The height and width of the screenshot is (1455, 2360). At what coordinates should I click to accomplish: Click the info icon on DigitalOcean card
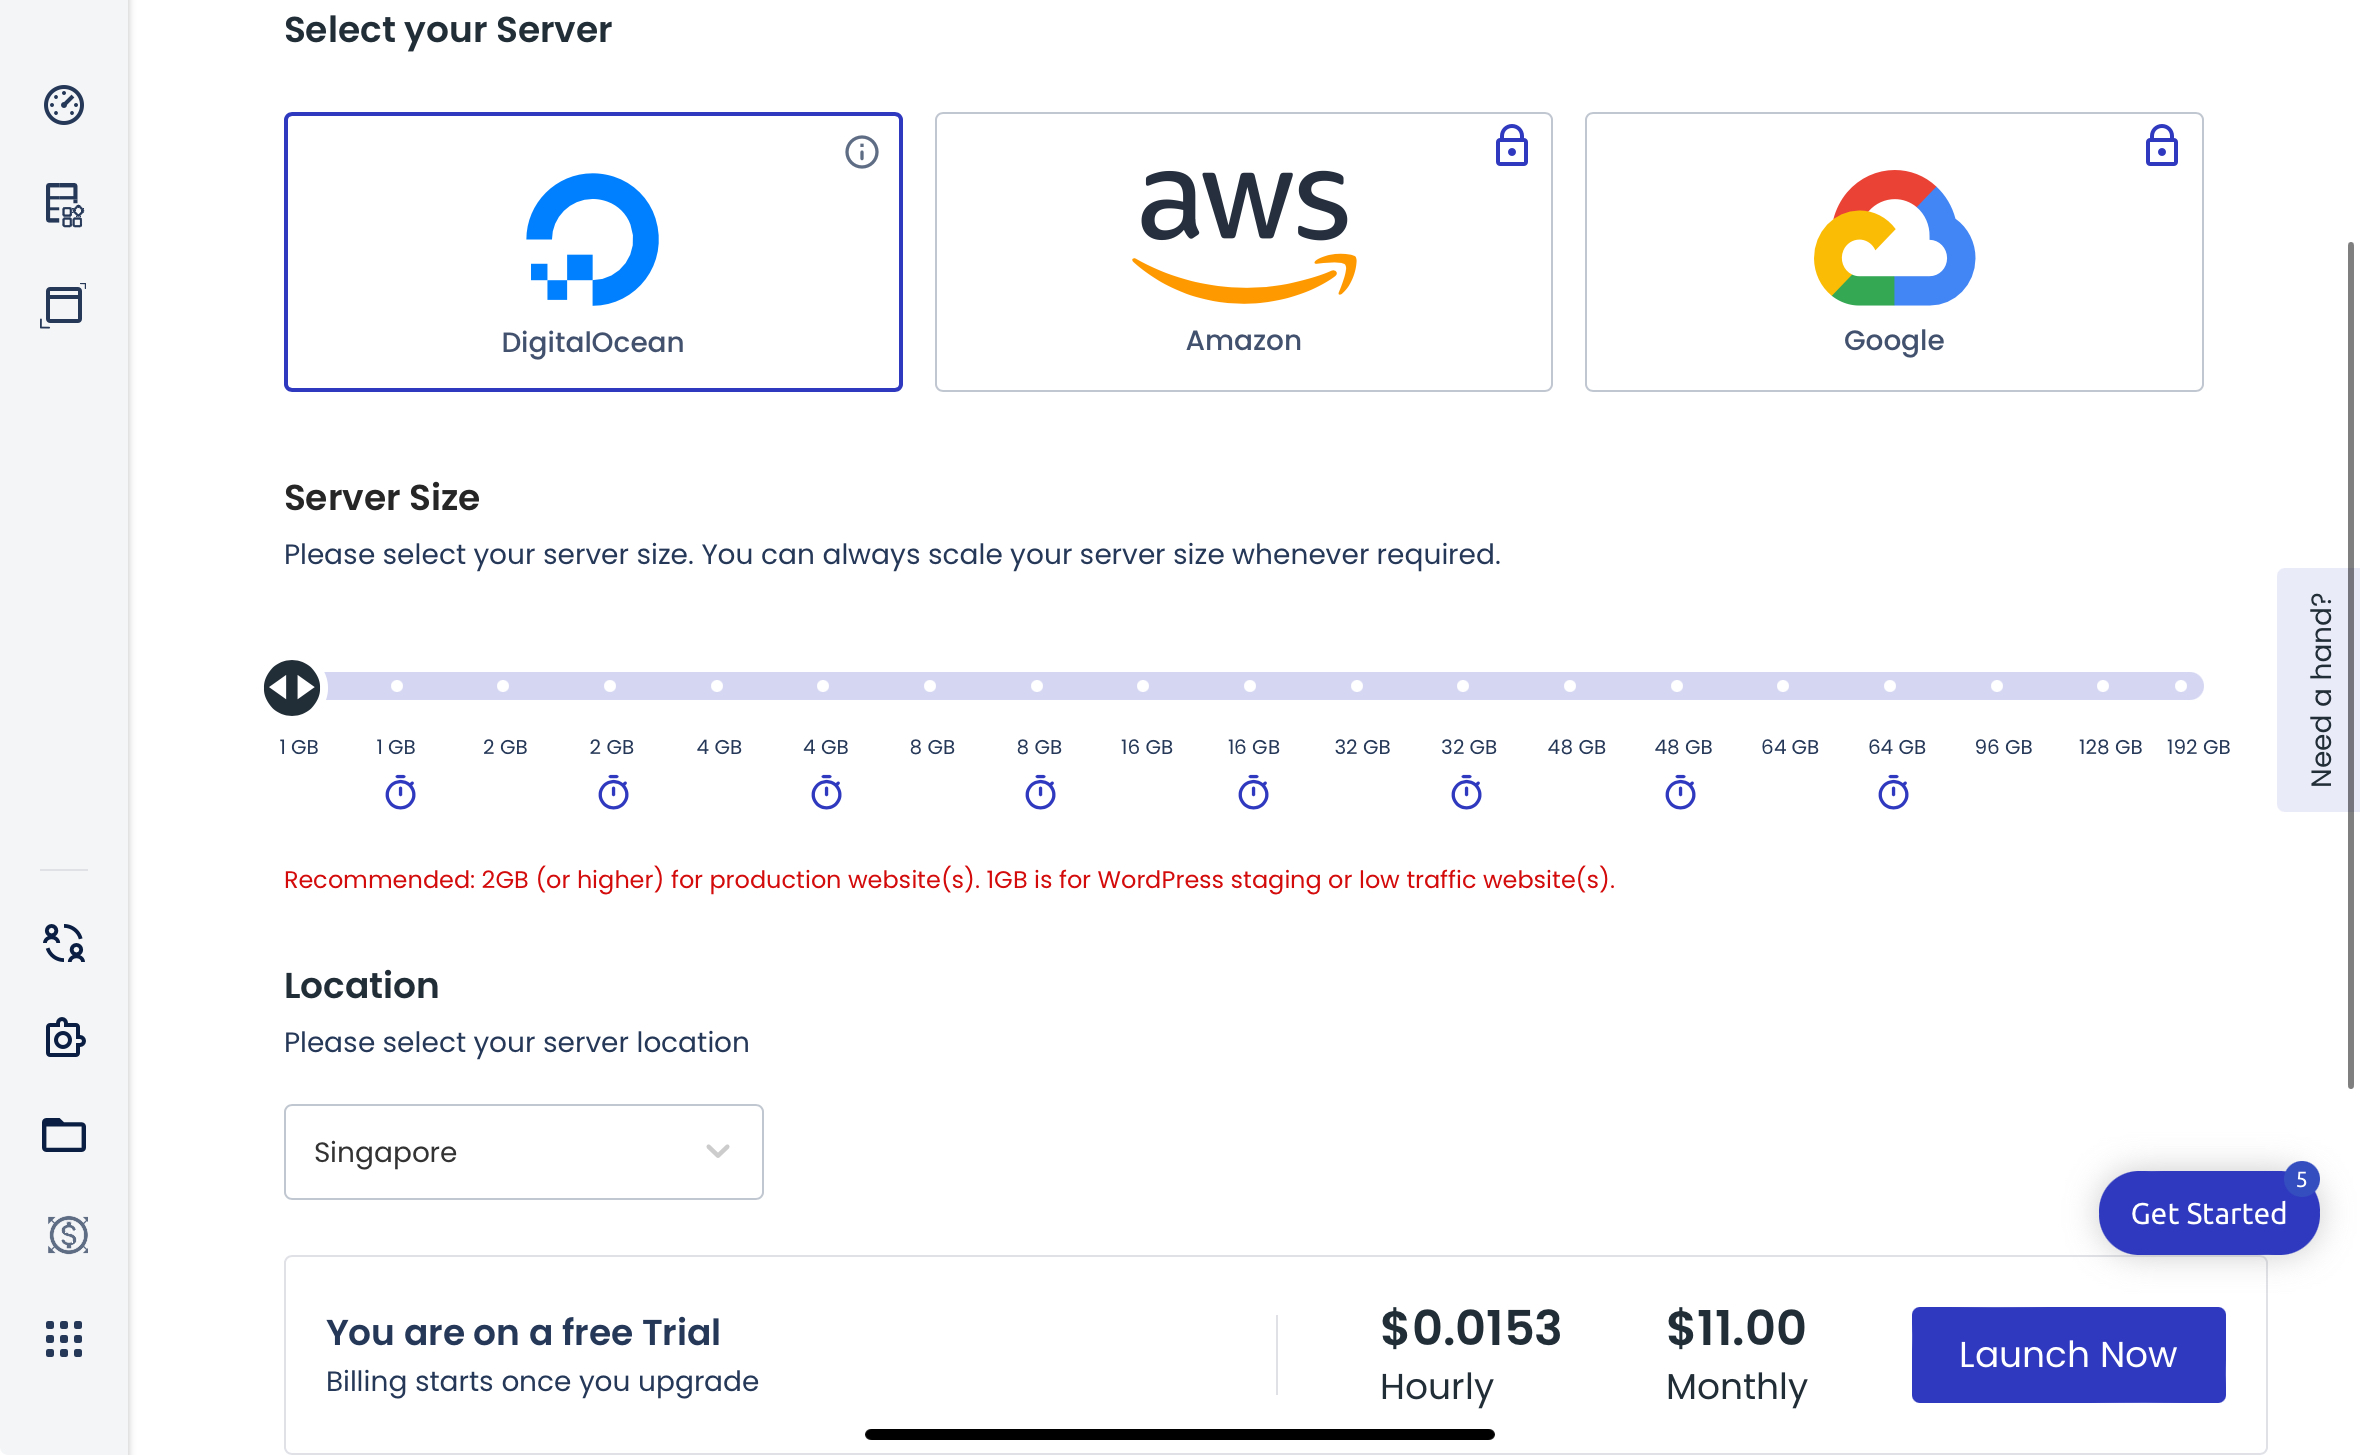coord(861,152)
